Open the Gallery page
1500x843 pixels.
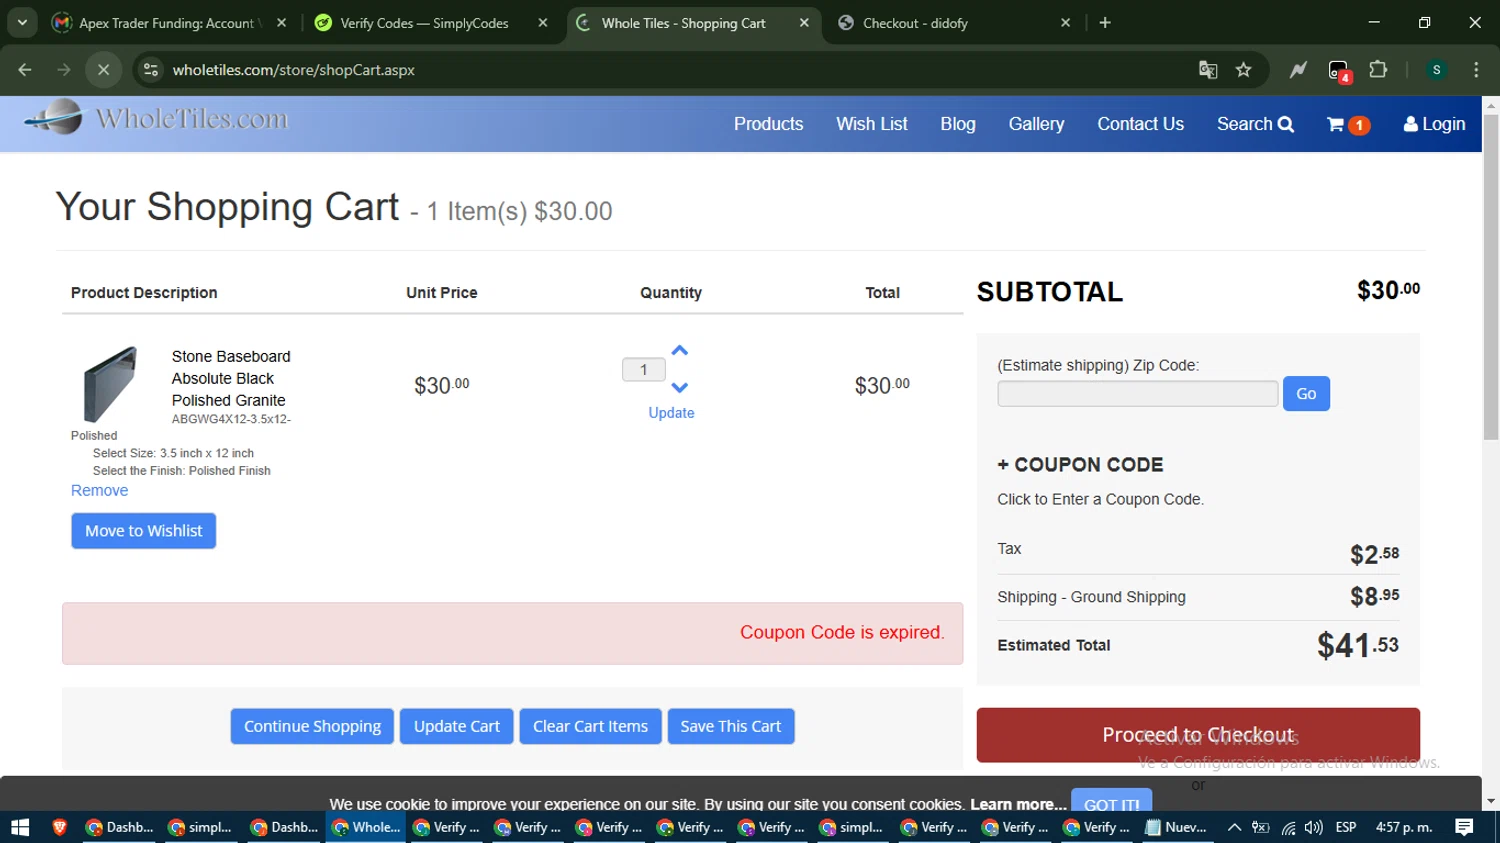1036,124
